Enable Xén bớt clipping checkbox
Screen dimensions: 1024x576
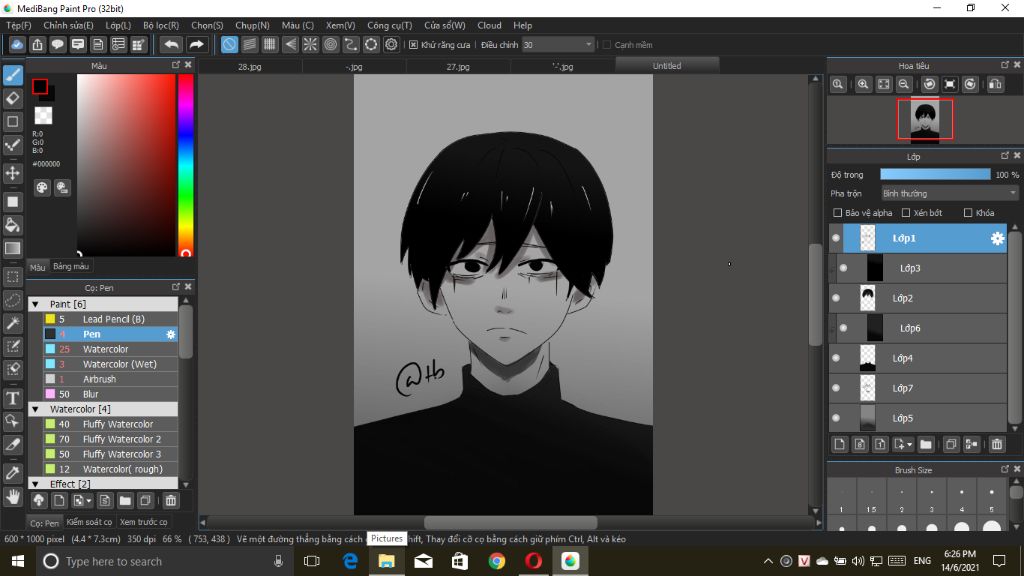(906, 213)
